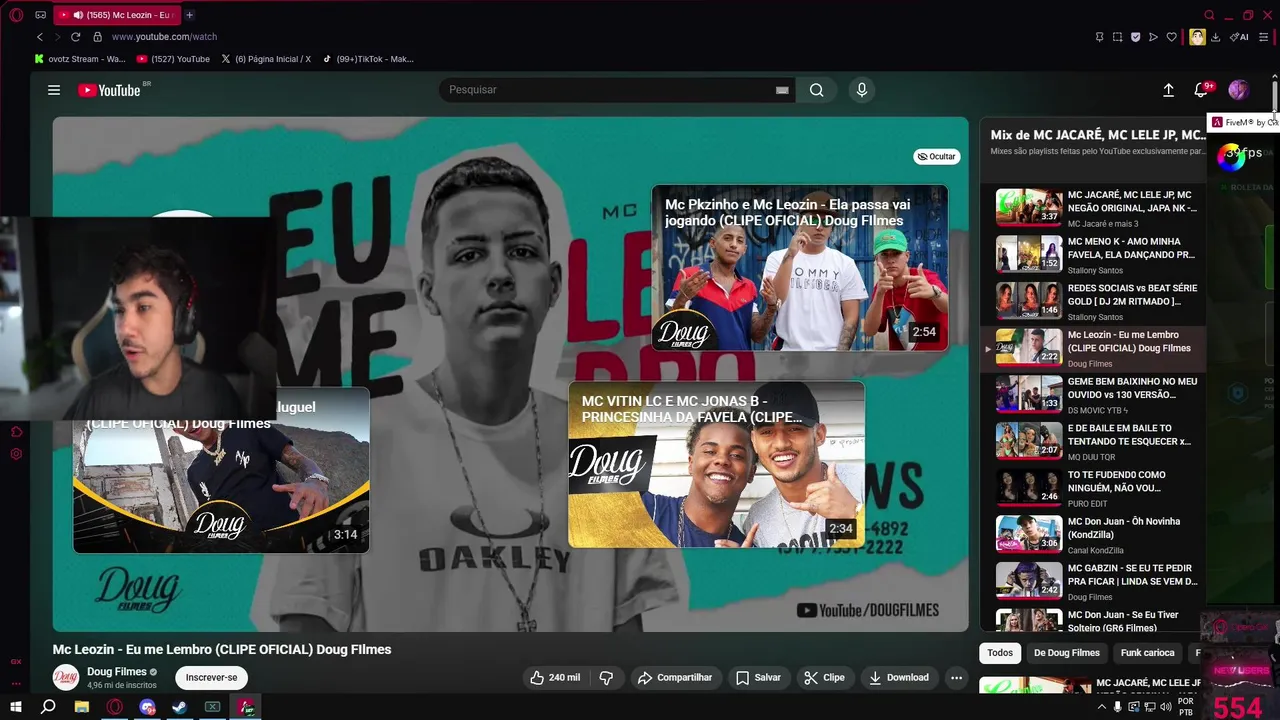
Task: Go back to previous page
Action: [x=40, y=37]
